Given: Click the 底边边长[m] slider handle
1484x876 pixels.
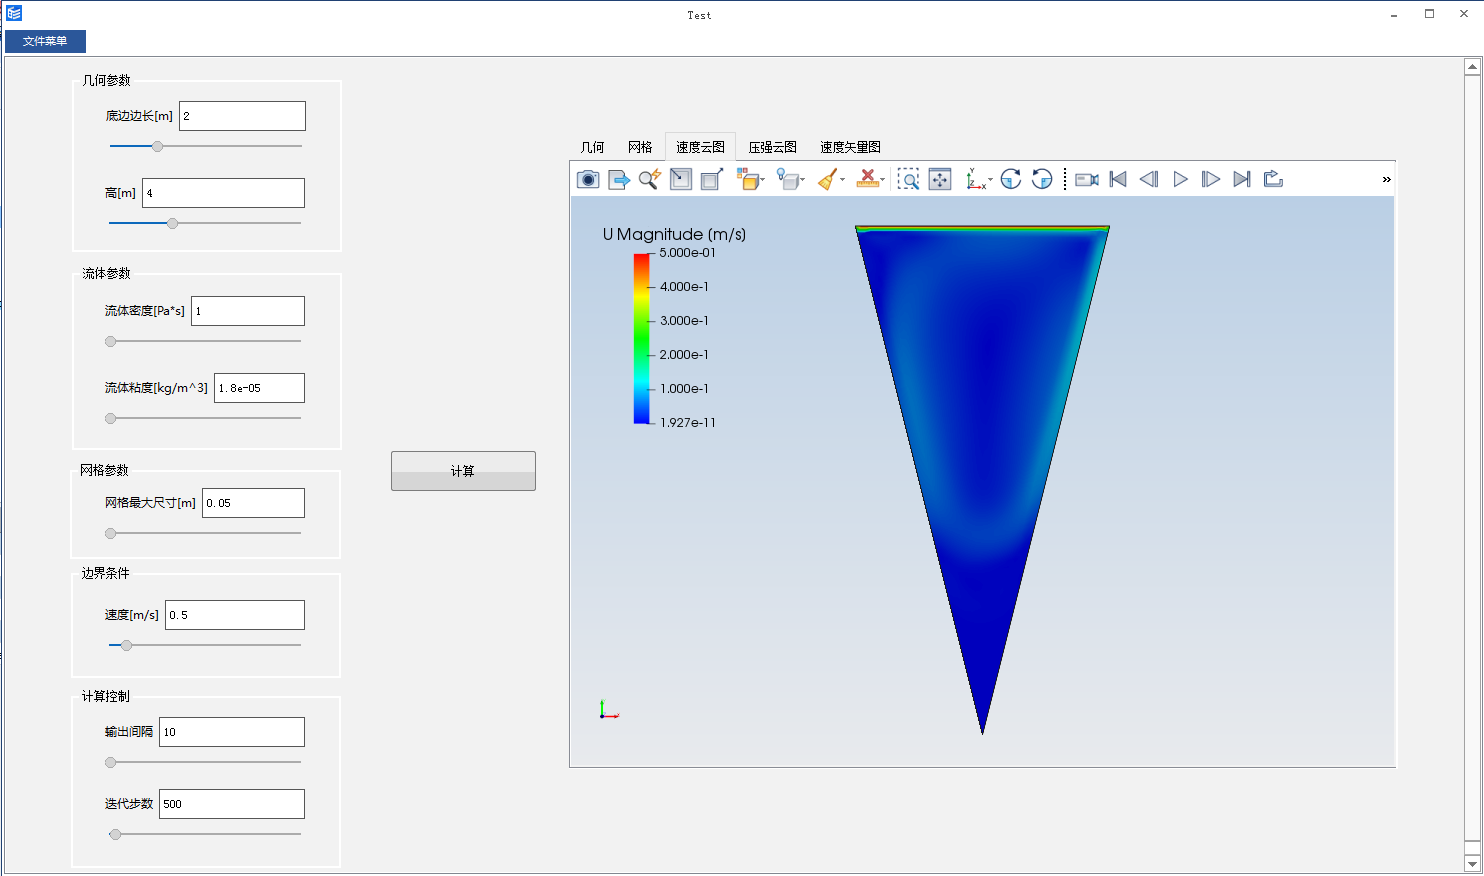Looking at the screenshot, I should [x=157, y=146].
